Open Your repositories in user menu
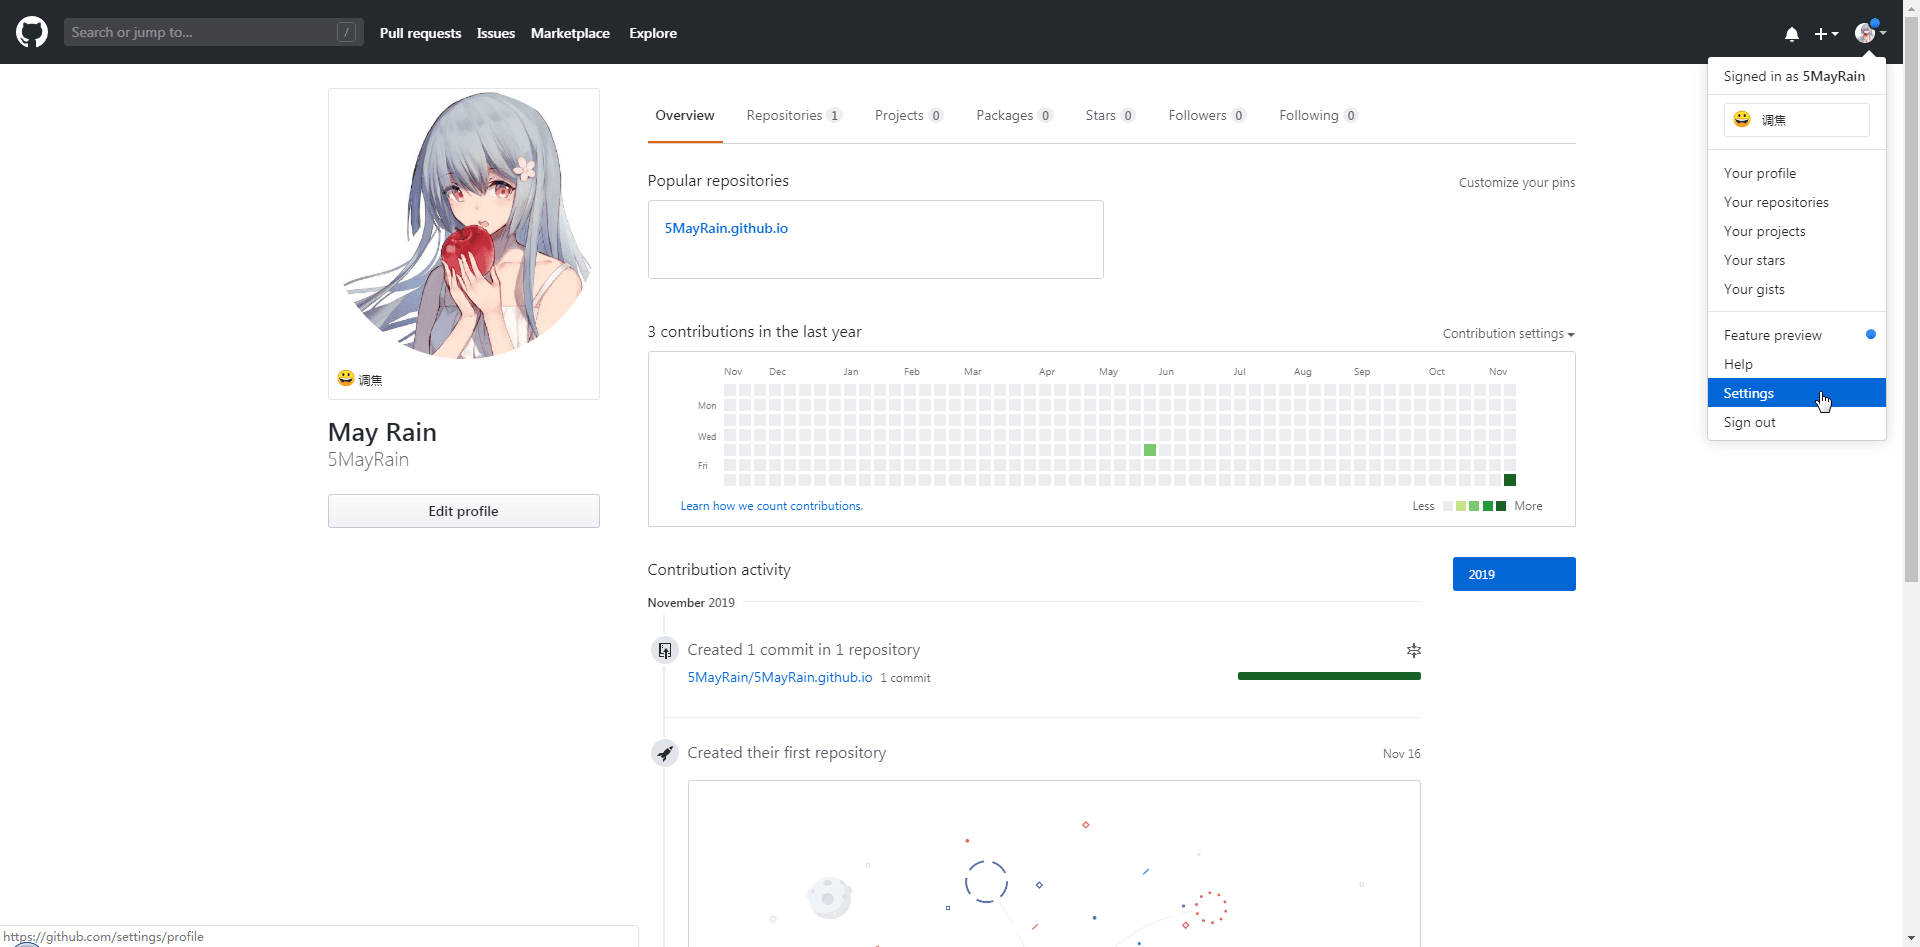 1797,202
